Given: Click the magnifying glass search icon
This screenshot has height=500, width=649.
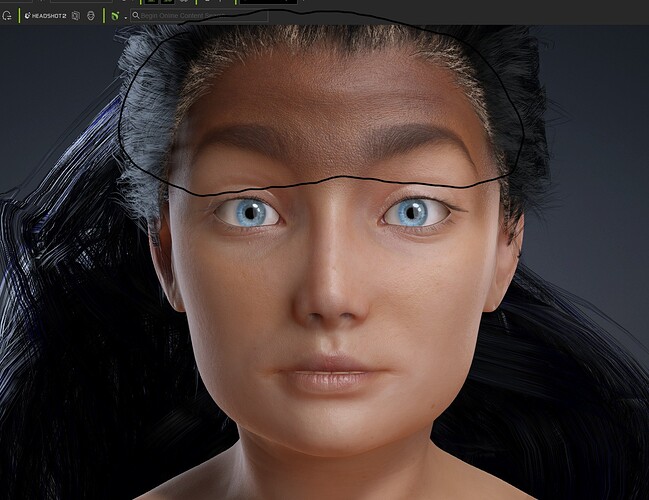Looking at the screenshot, I should 135,16.
